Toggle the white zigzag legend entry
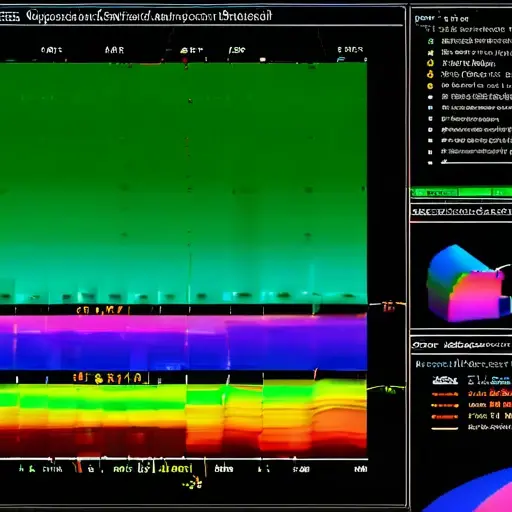Viewport: 512px width, 512px height. point(445,380)
